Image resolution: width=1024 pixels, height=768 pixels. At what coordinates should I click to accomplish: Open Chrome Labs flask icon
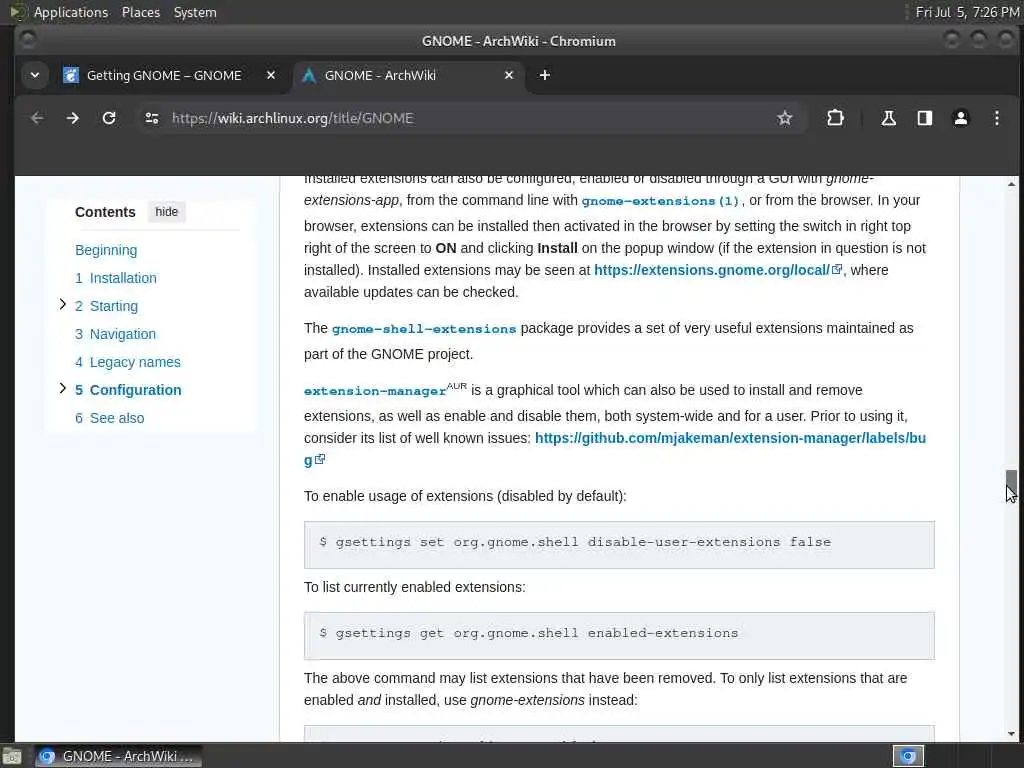pos(888,118)
